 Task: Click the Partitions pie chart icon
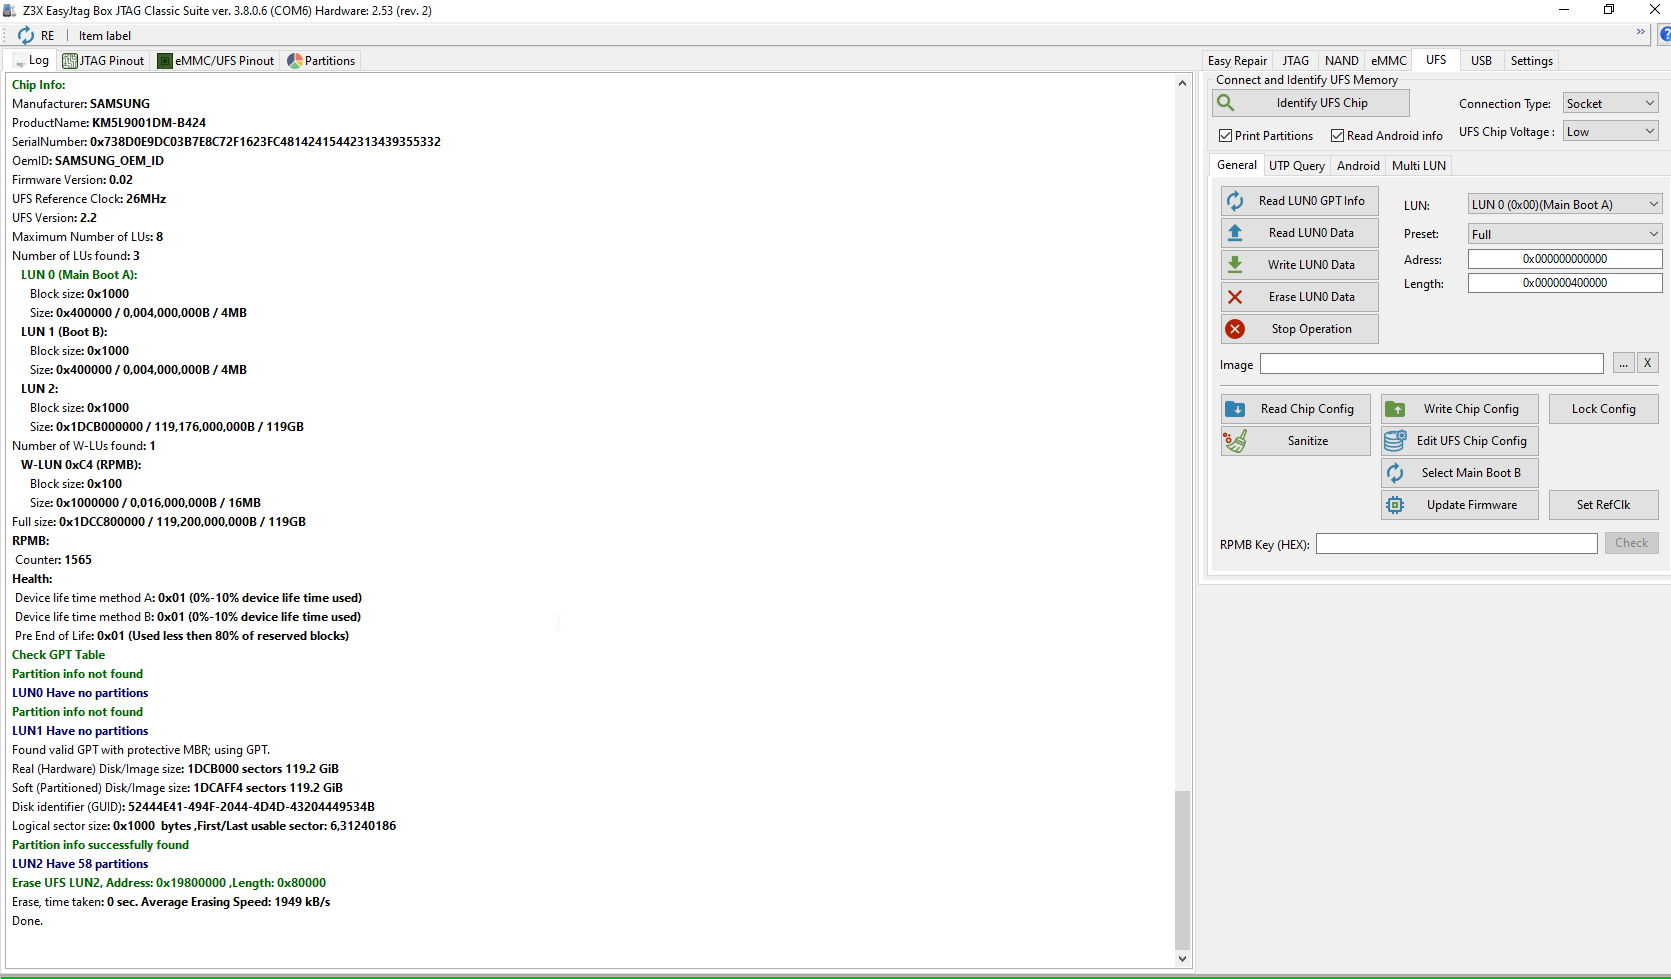[x=295, y=61]
